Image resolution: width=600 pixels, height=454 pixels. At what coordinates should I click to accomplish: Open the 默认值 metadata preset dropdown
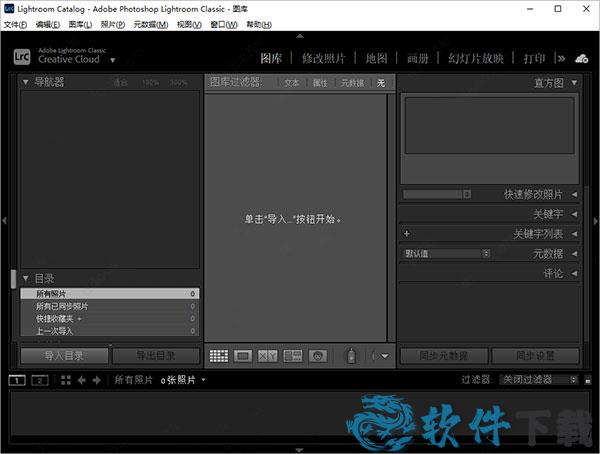point(446,254)
